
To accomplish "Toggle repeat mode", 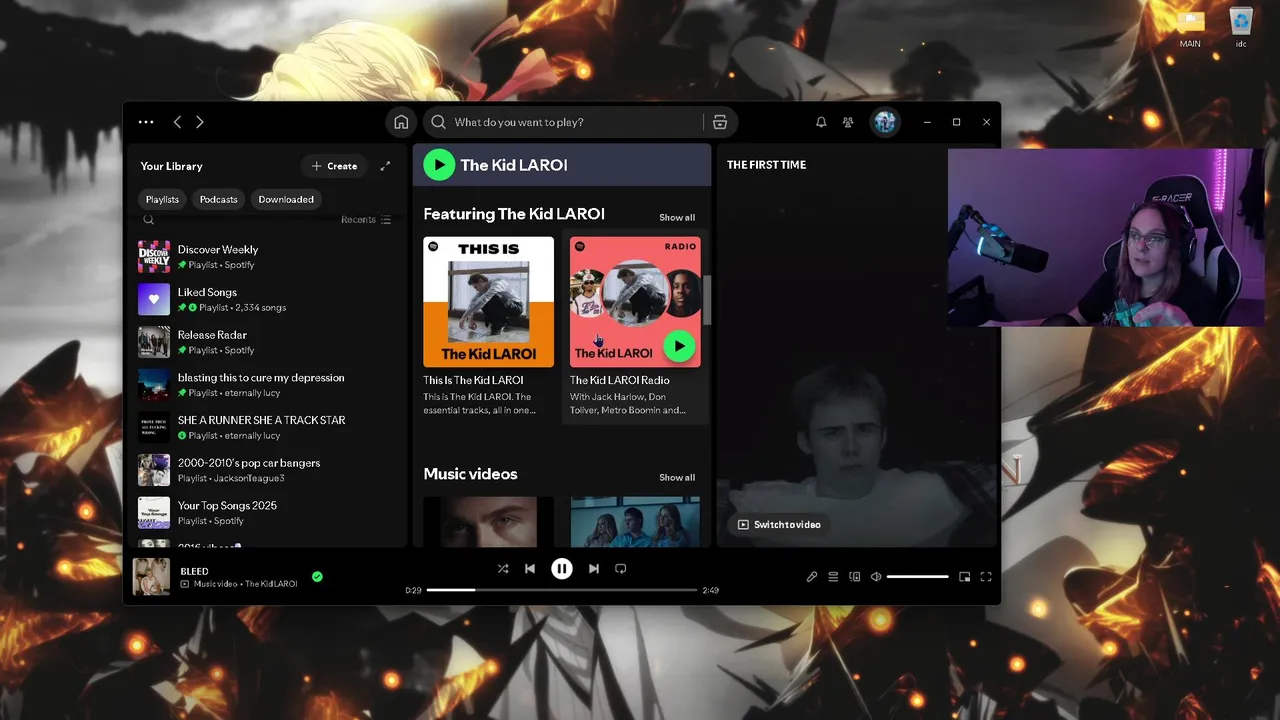I will click(x=621, y=568).
